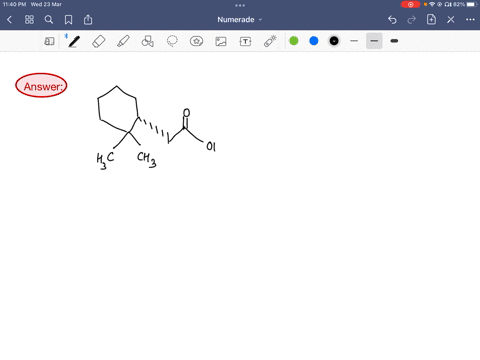Screen dimensions: 480x360
Task: Open the search magnifier
Action: click(49, 20)
